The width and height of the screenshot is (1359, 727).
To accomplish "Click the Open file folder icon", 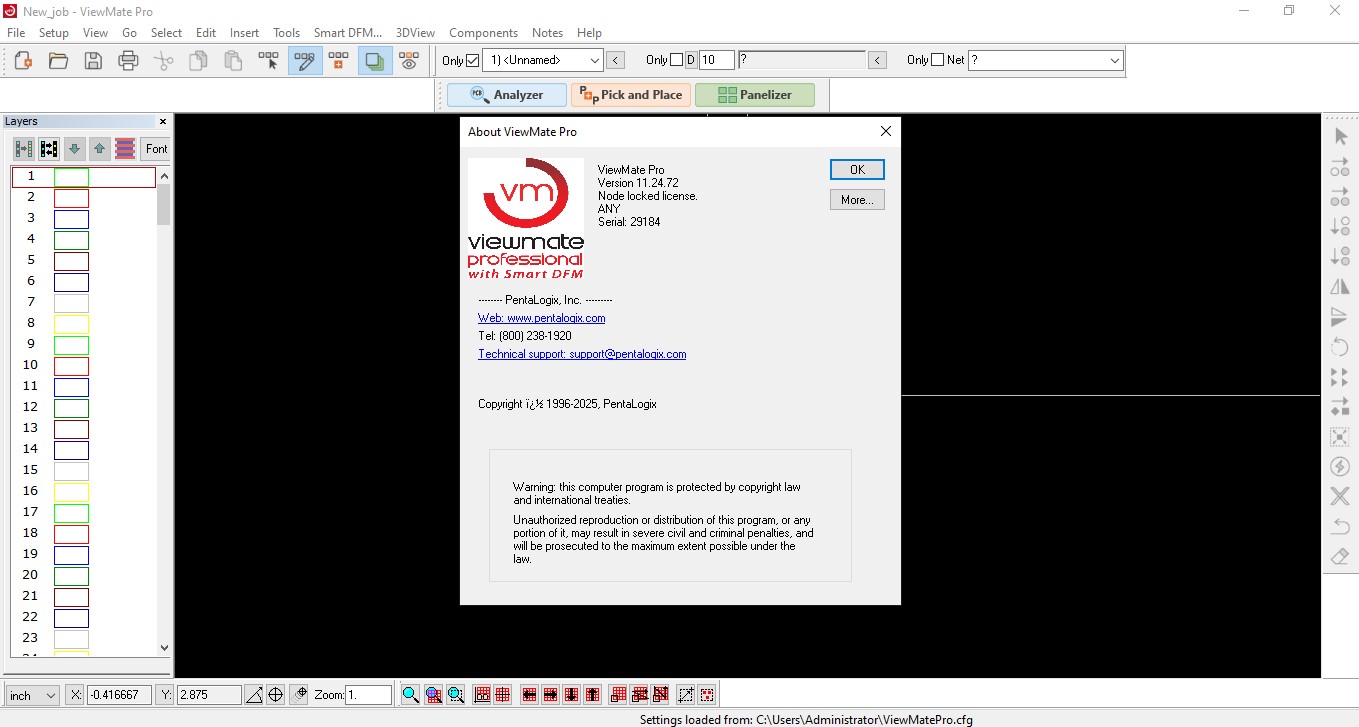I will pyautogui.click(x=58, y=61).
